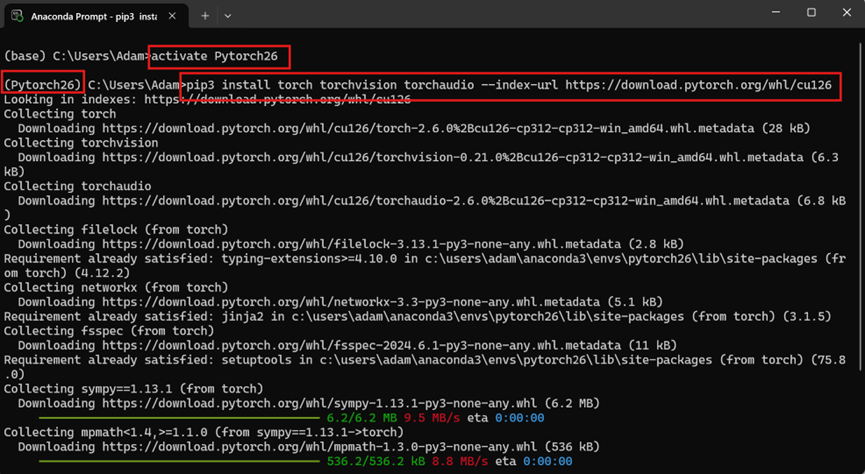Close the terminal window

[x=847, y=12]
